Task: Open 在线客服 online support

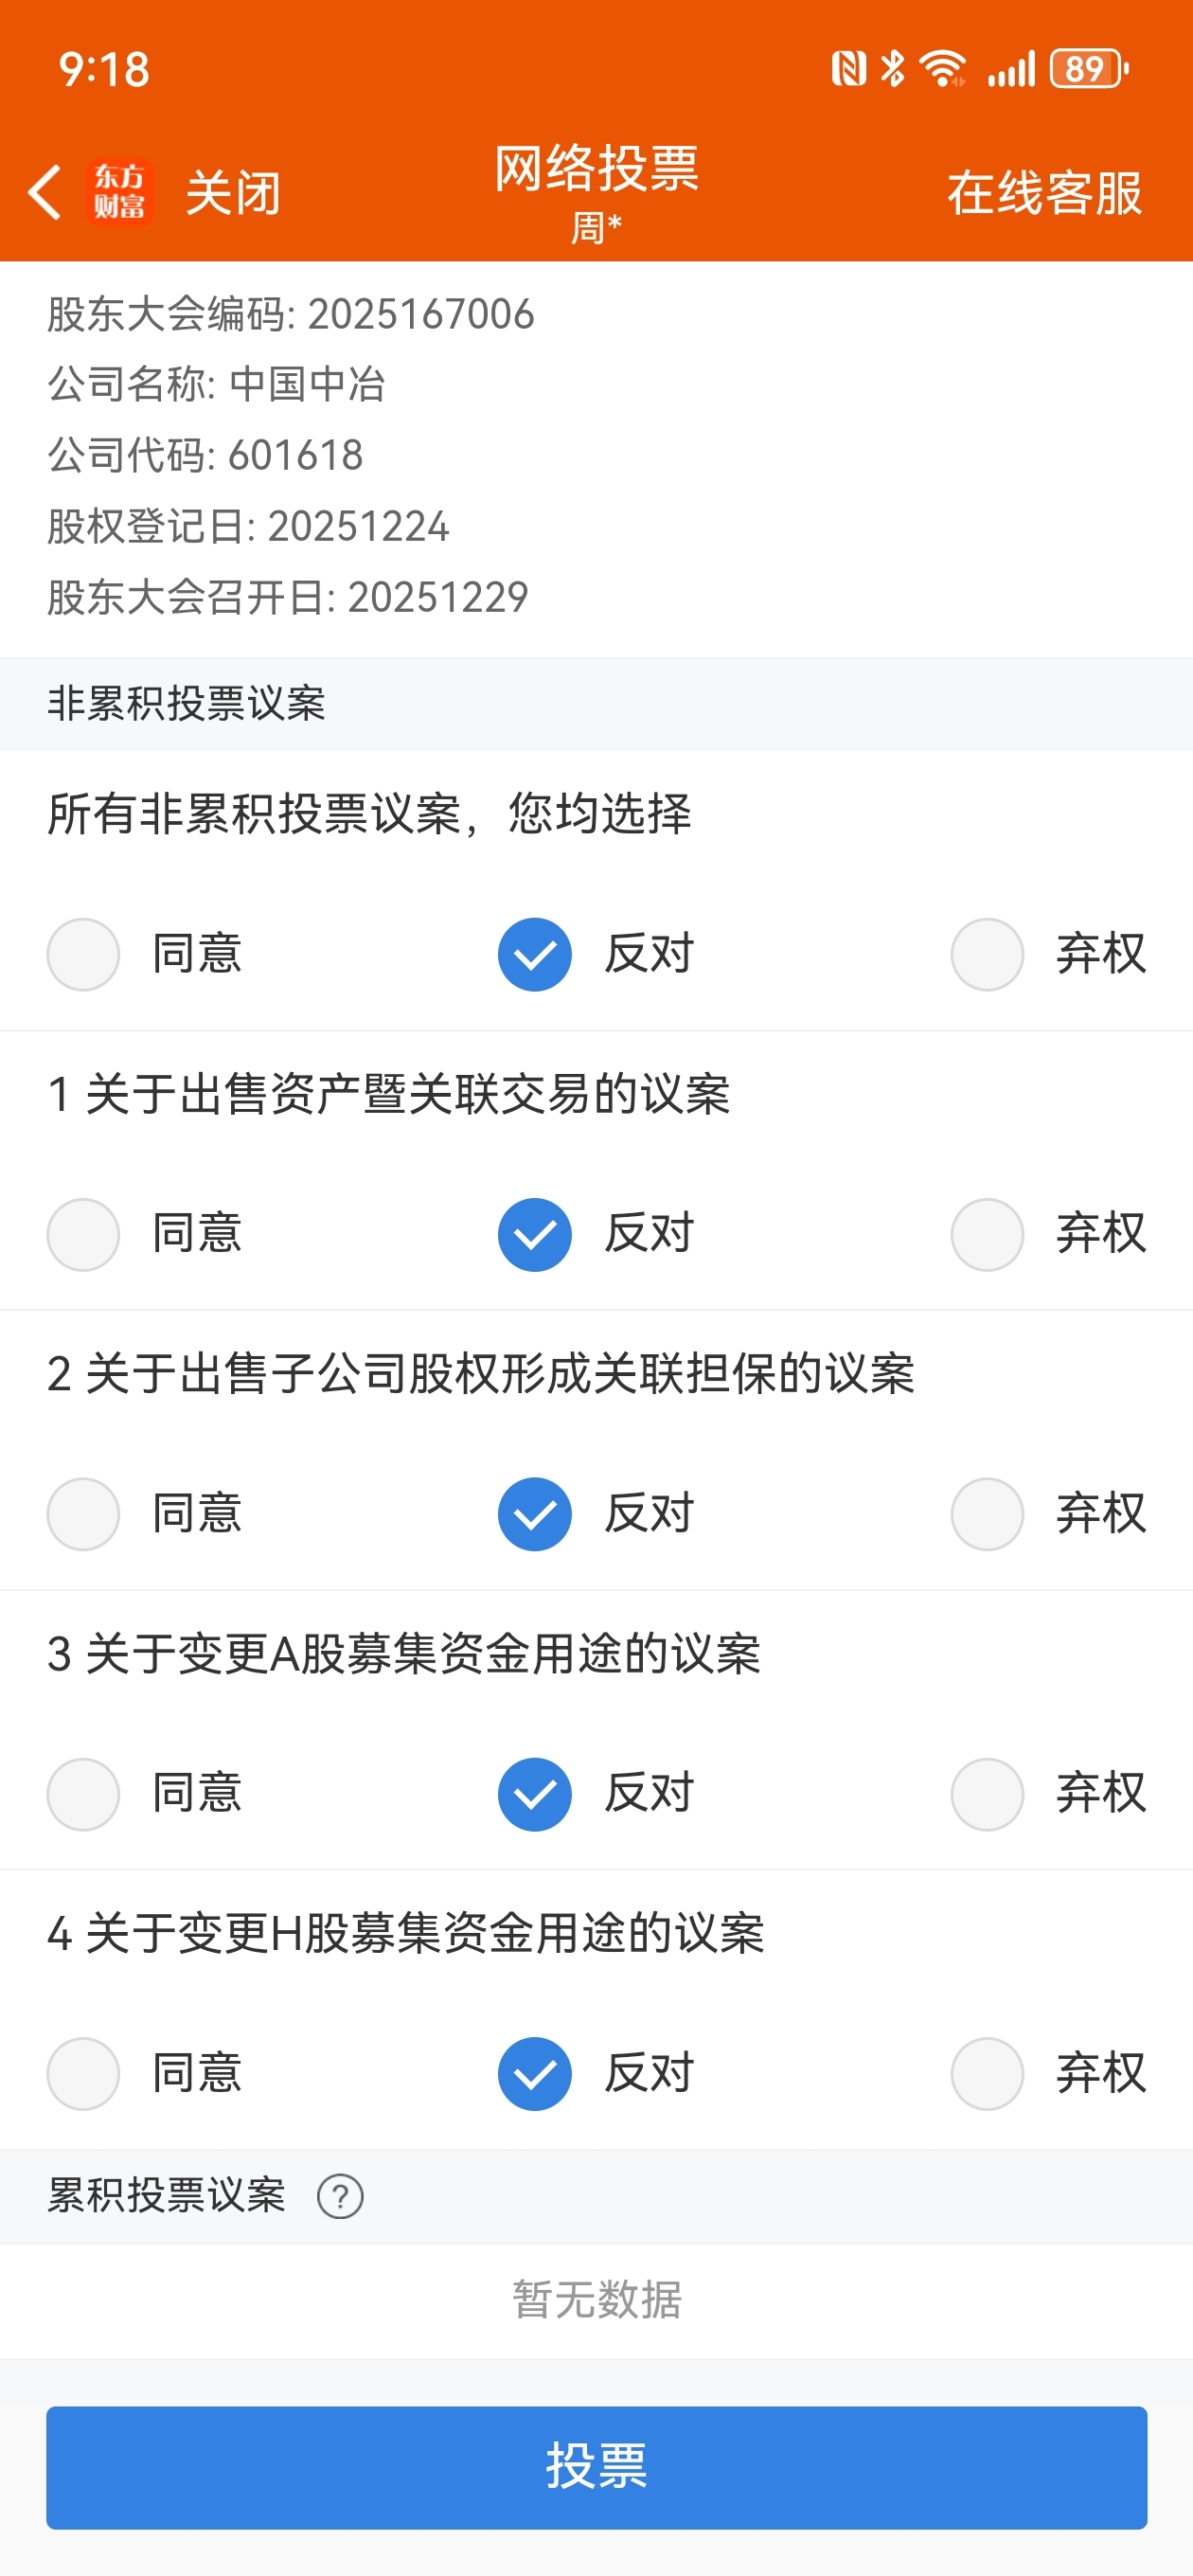Action: click(x=1044, y=193)
